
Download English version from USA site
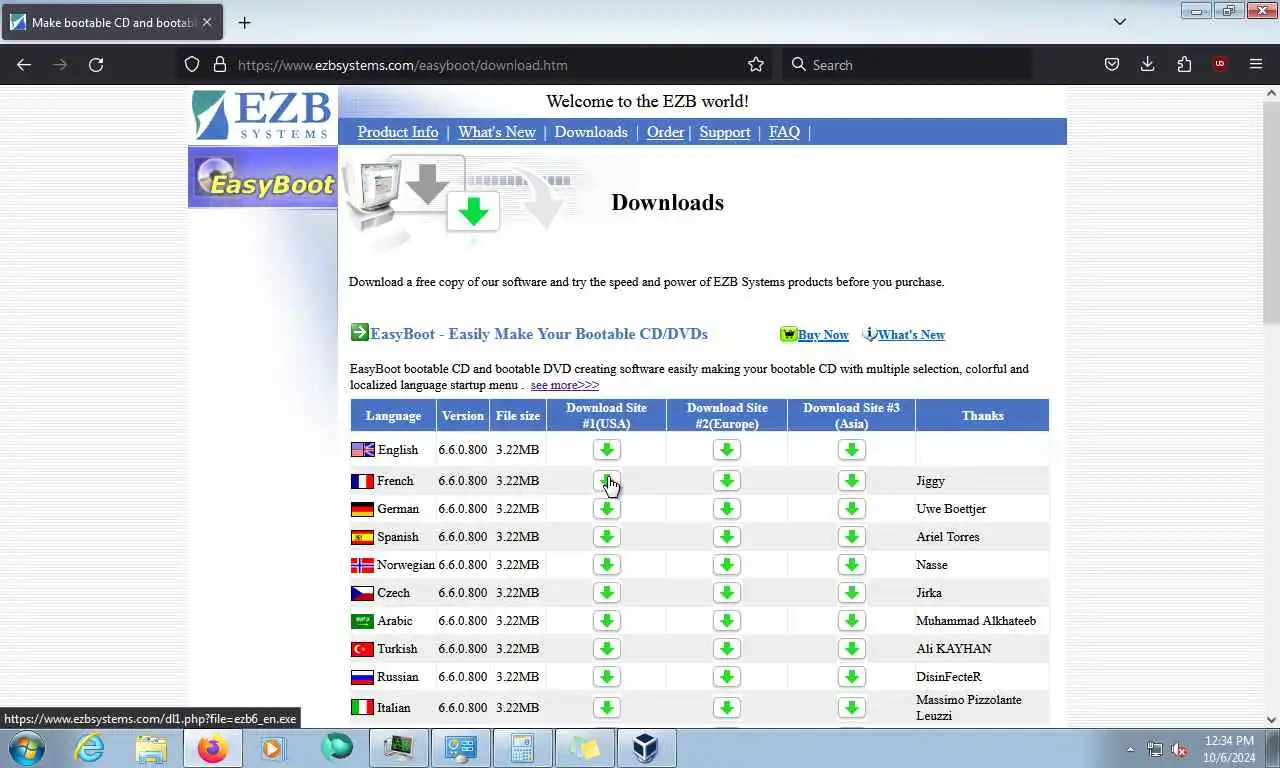pyautogui.click(x=606, y=450)
